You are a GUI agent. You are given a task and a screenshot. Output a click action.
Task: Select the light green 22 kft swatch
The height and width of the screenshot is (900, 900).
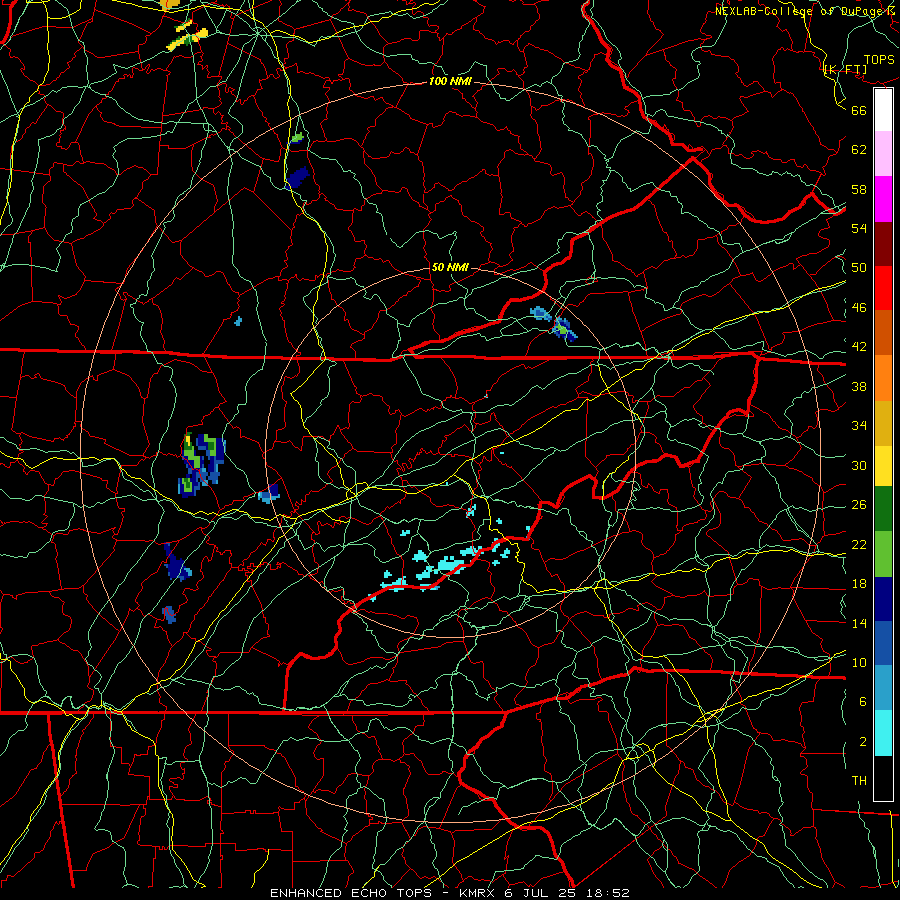tap(883, 554)
